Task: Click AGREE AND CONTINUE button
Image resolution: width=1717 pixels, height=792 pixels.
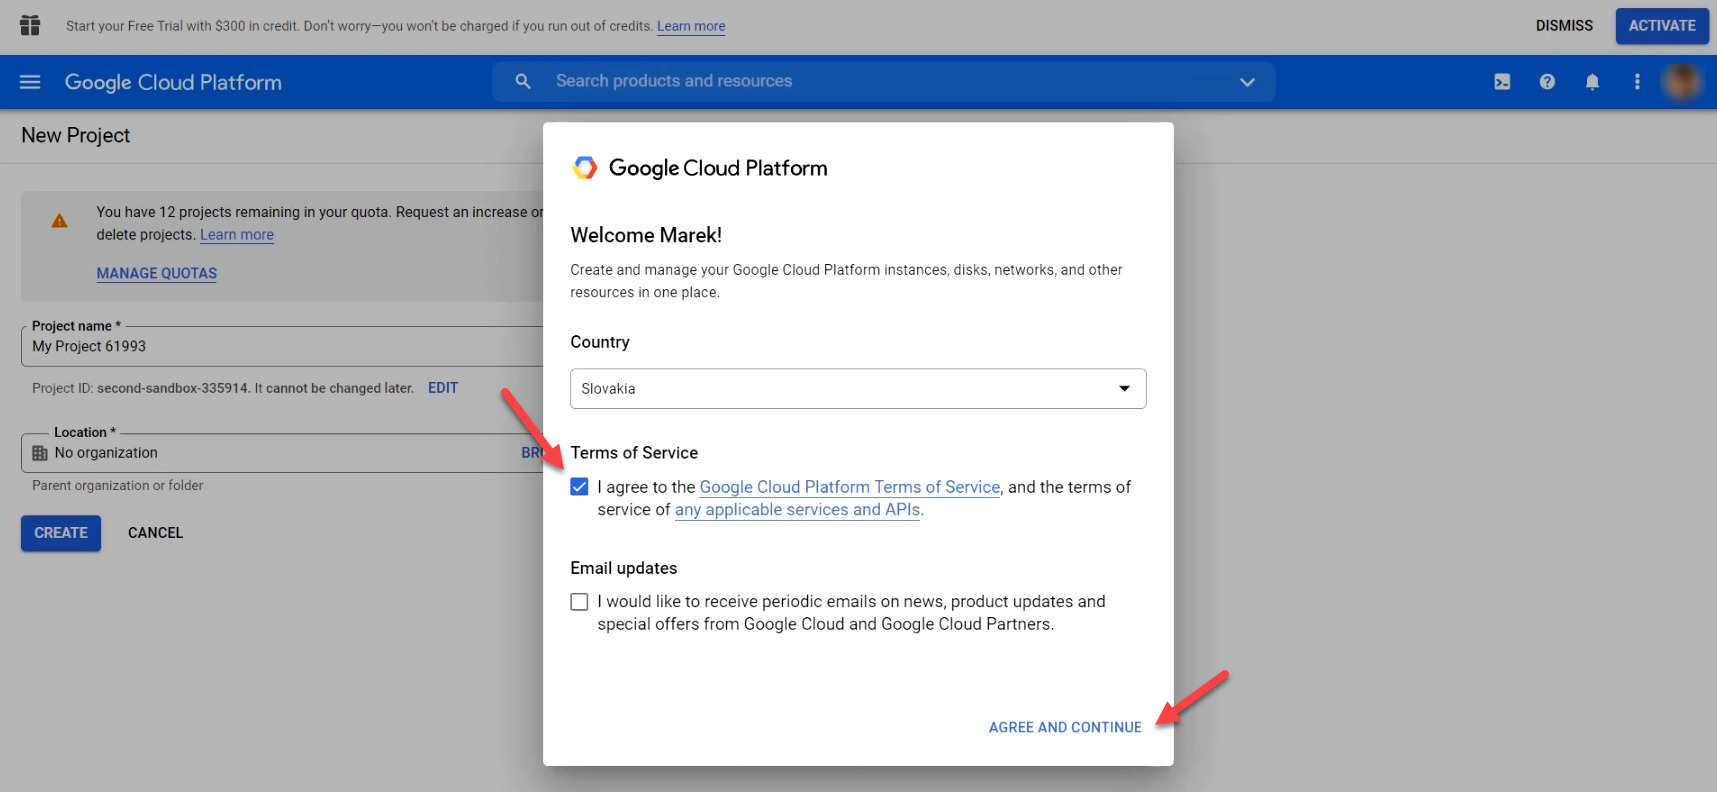Action: pos(1065,727)
